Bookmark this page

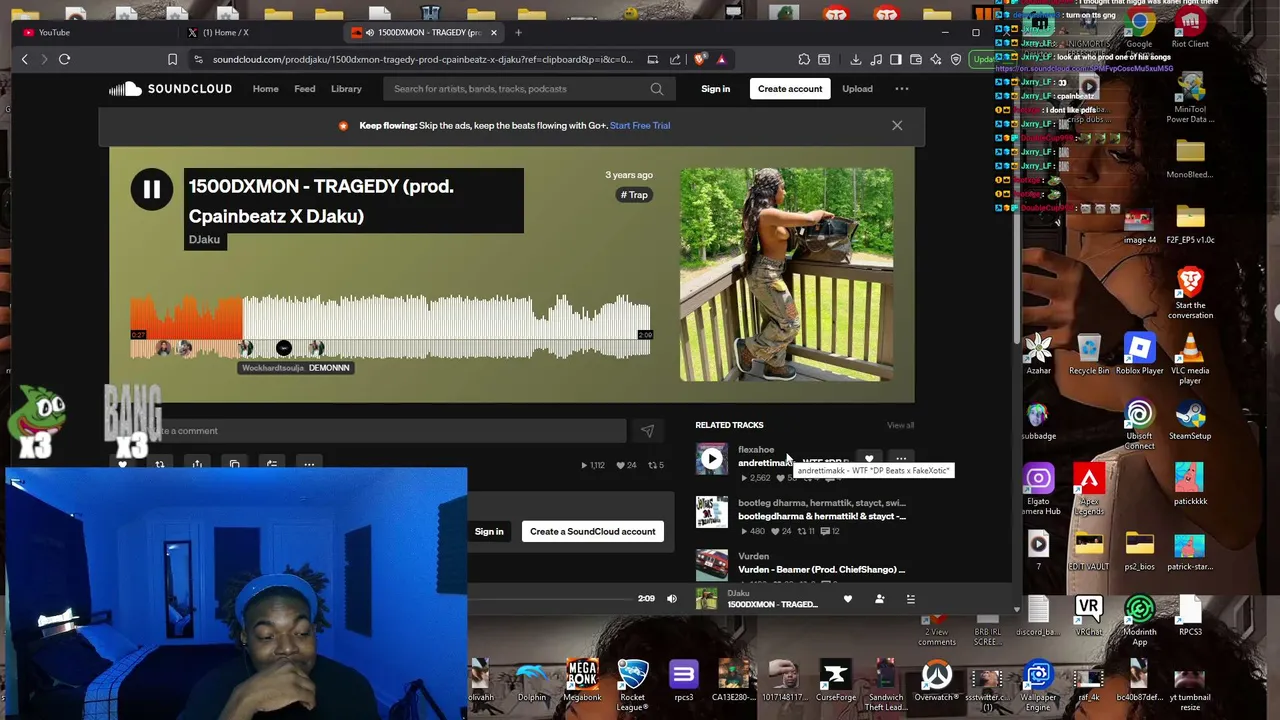[x=172, y=60]
